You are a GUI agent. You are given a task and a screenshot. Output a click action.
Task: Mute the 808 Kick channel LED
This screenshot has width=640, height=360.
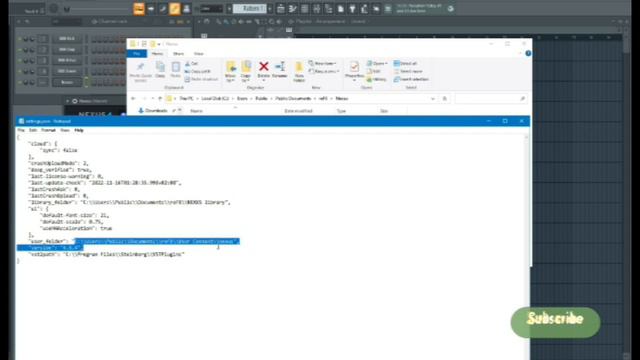19,39
